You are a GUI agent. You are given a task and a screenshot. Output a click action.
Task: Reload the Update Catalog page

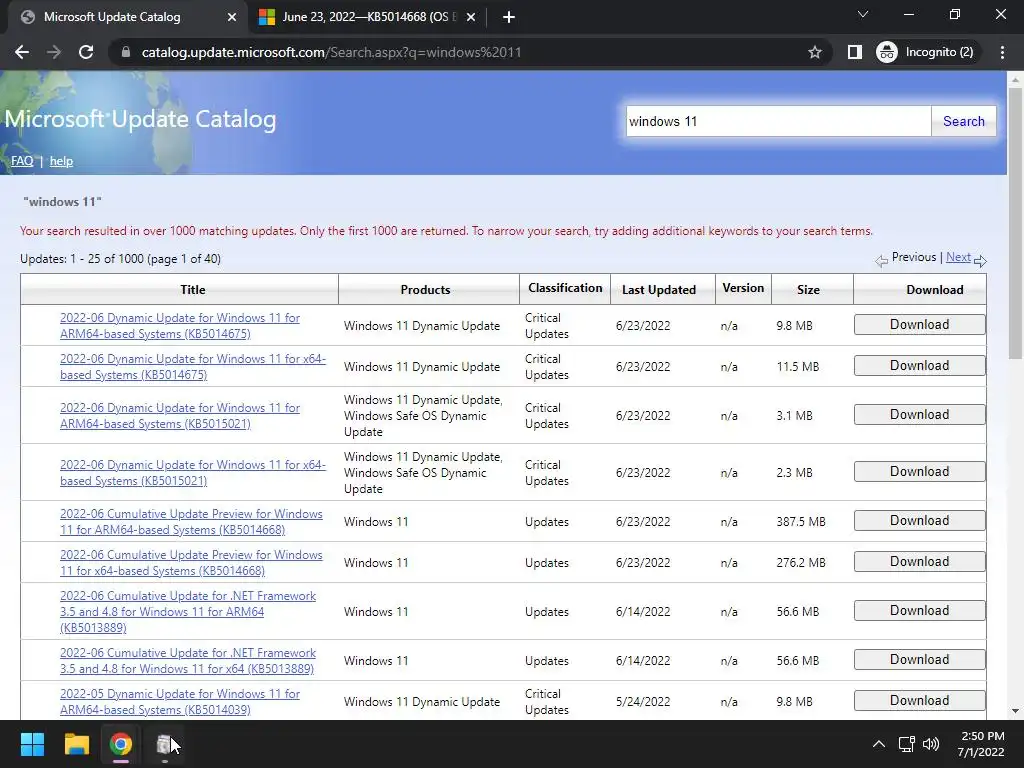tap(86, 52)
